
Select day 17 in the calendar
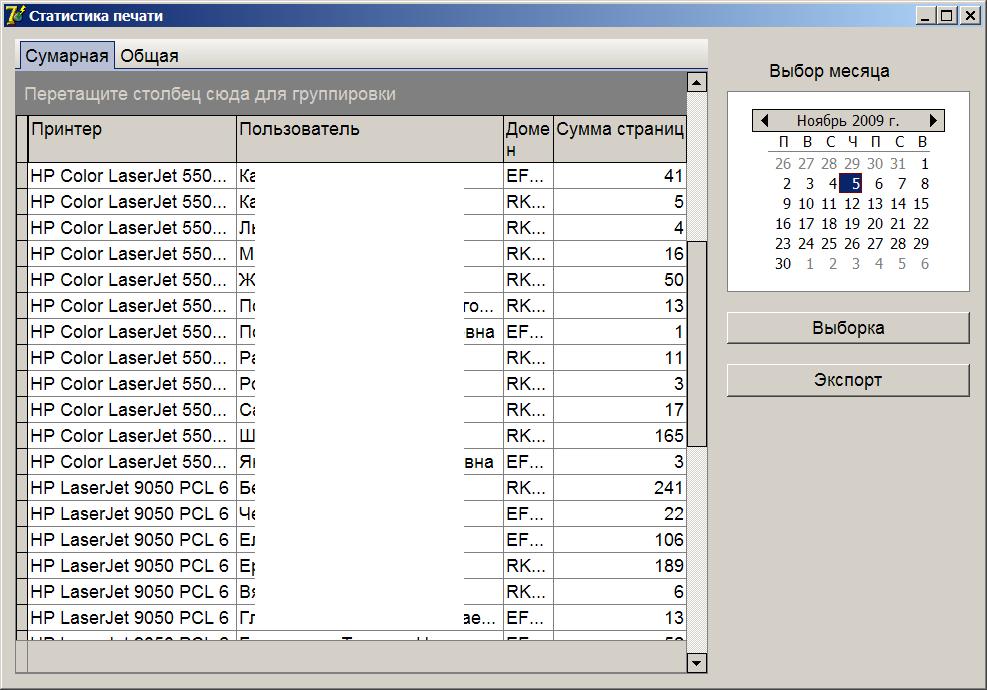point(806,224)
